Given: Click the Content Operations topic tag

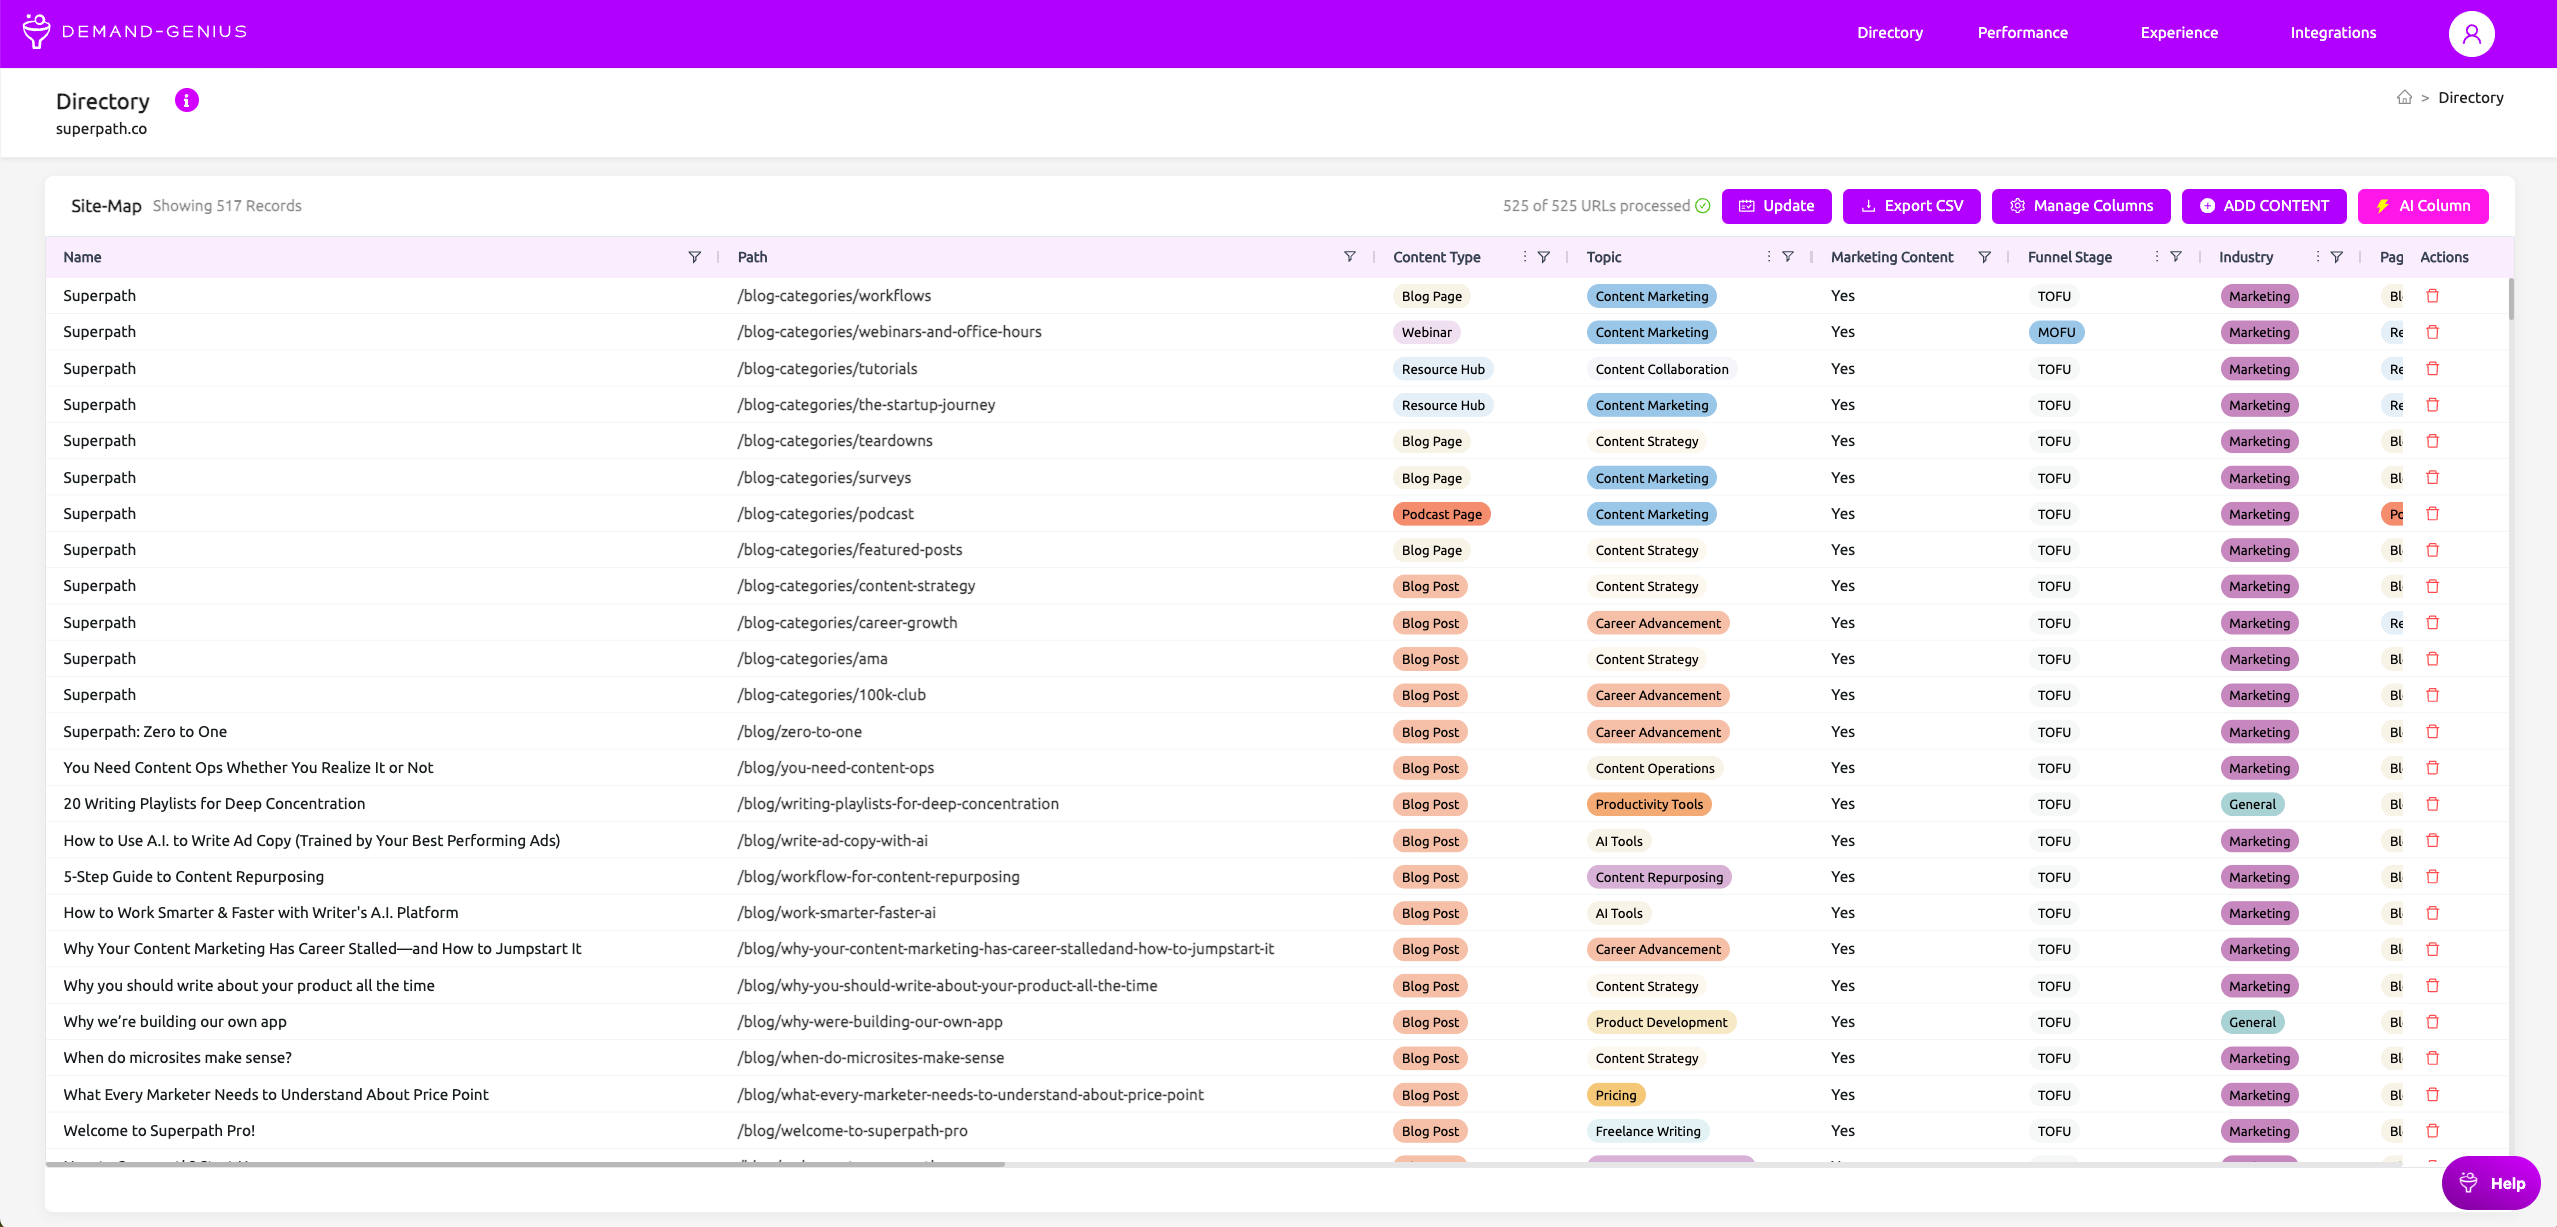Looking at the screenshot, I should 1654,768.
